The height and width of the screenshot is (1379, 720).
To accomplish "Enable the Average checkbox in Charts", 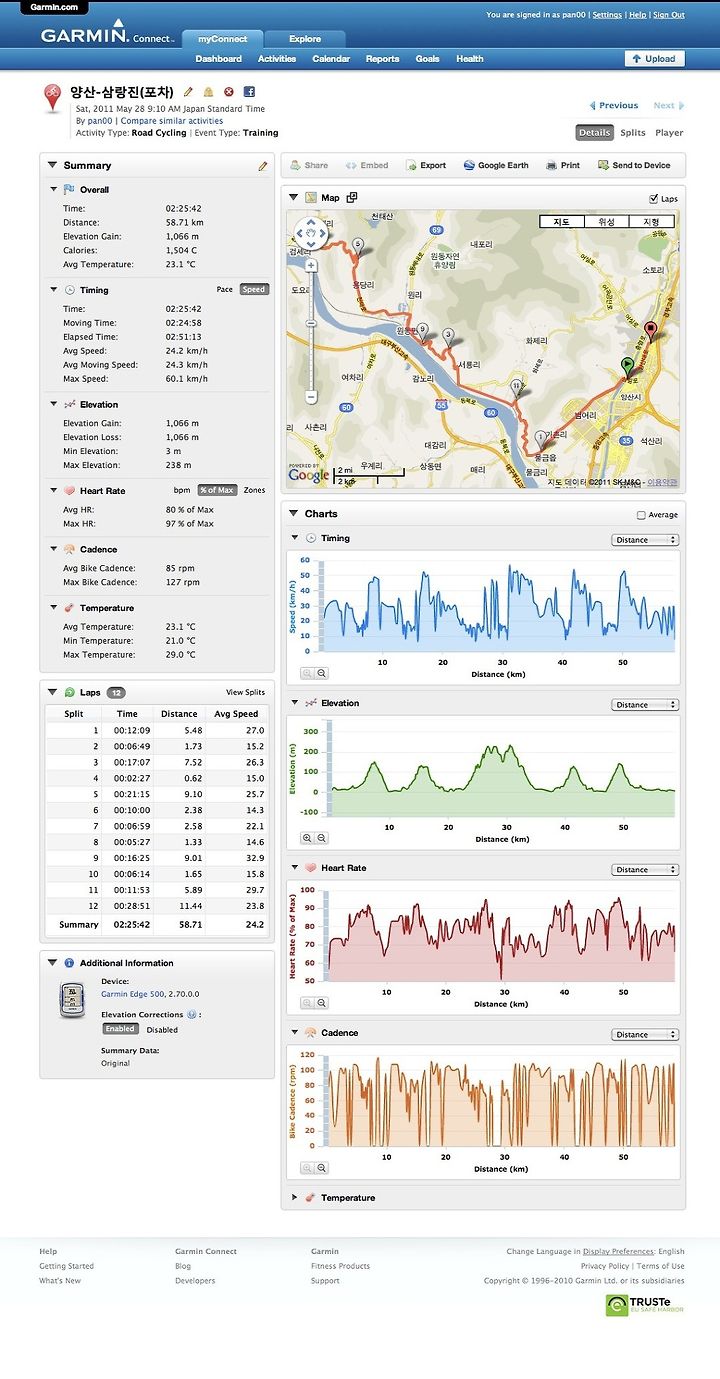I will pos(641,515).
